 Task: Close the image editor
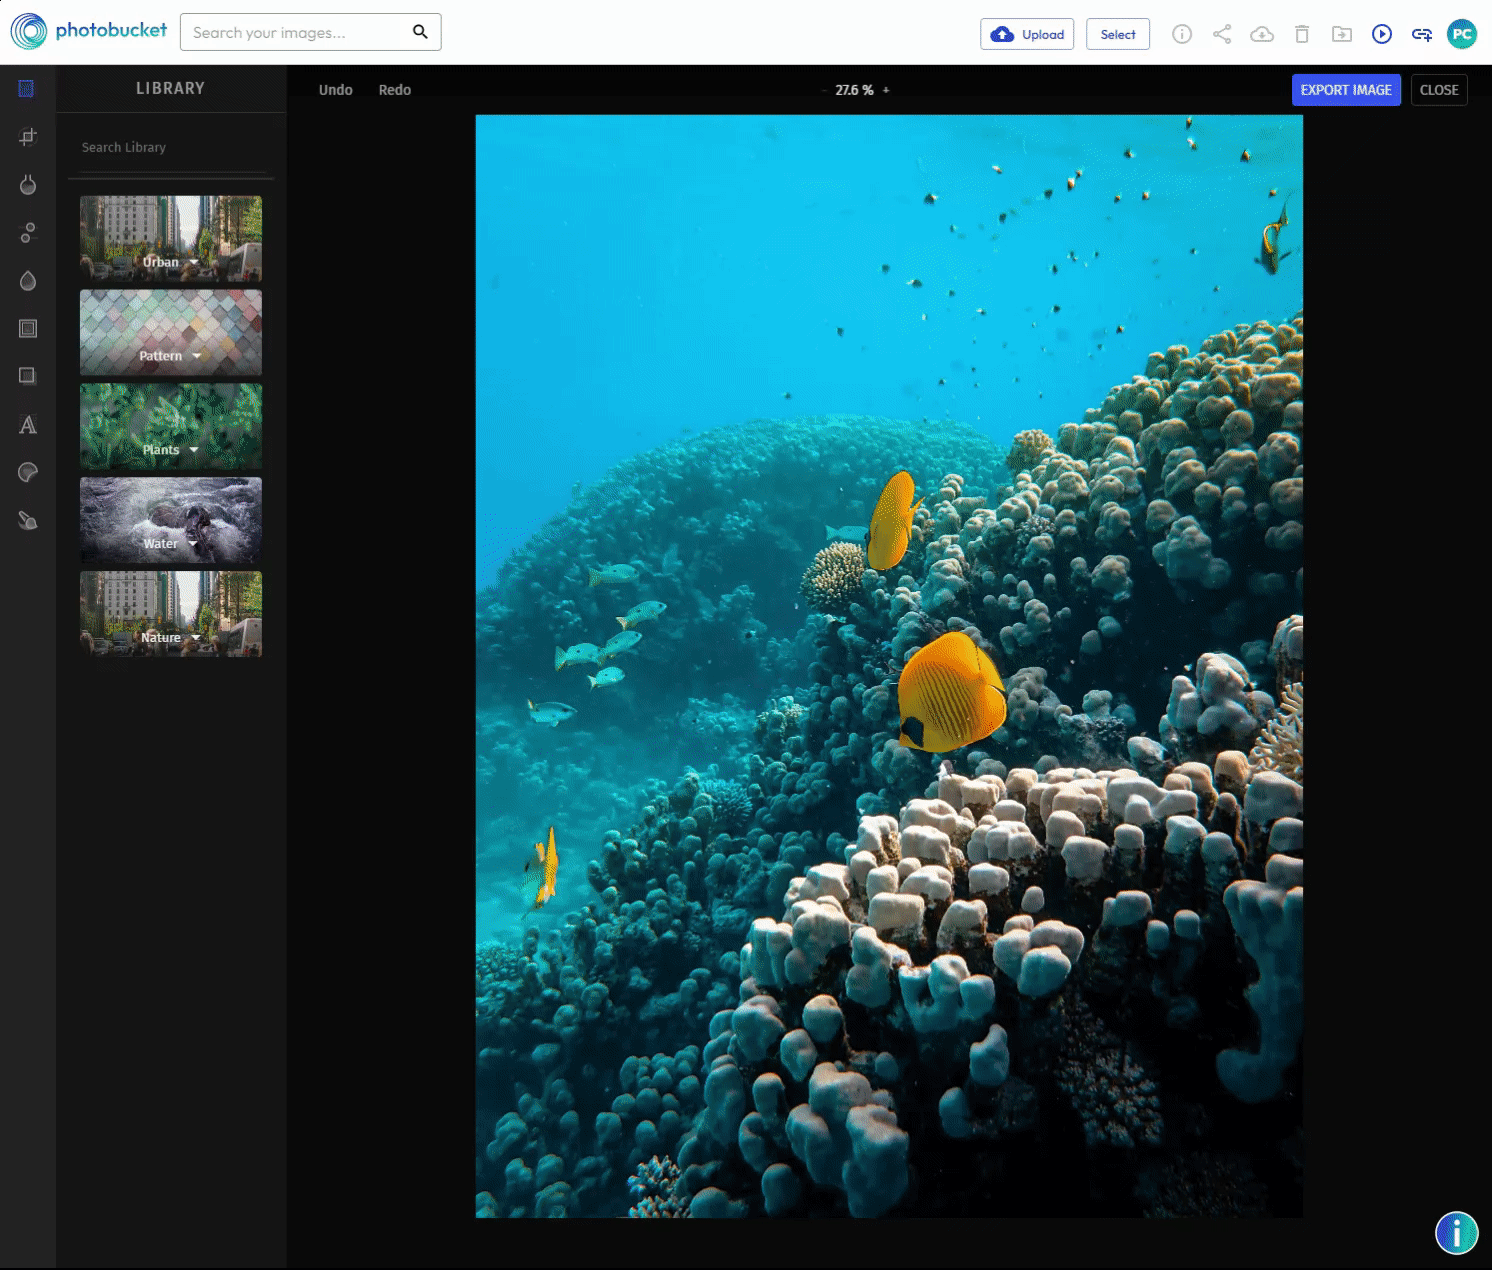point(1439,90)
